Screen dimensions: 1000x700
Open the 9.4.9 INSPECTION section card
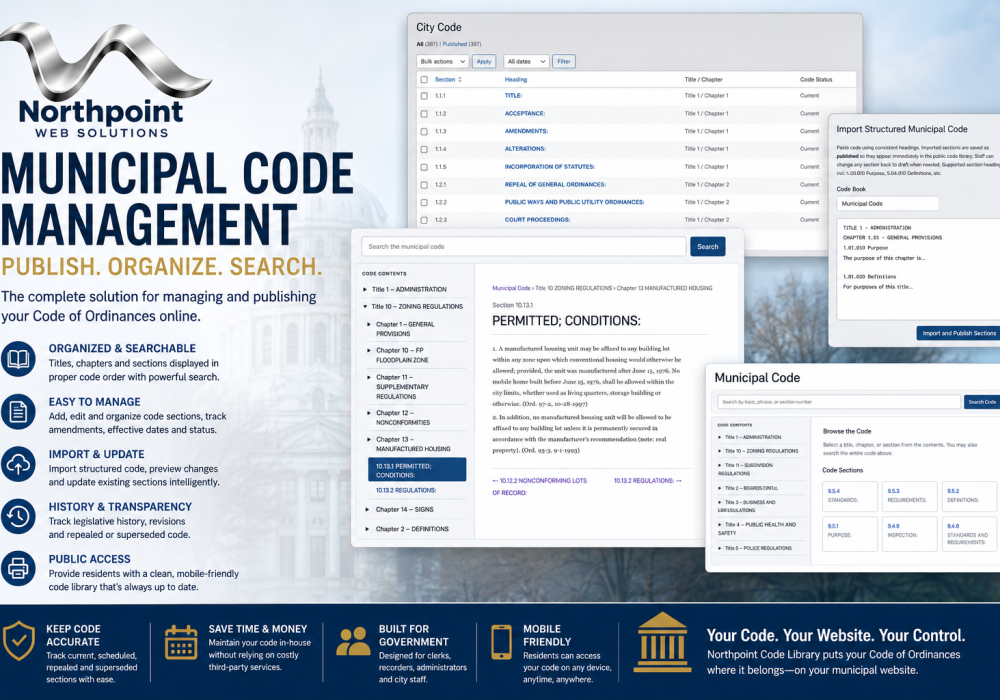coord(909,534)
